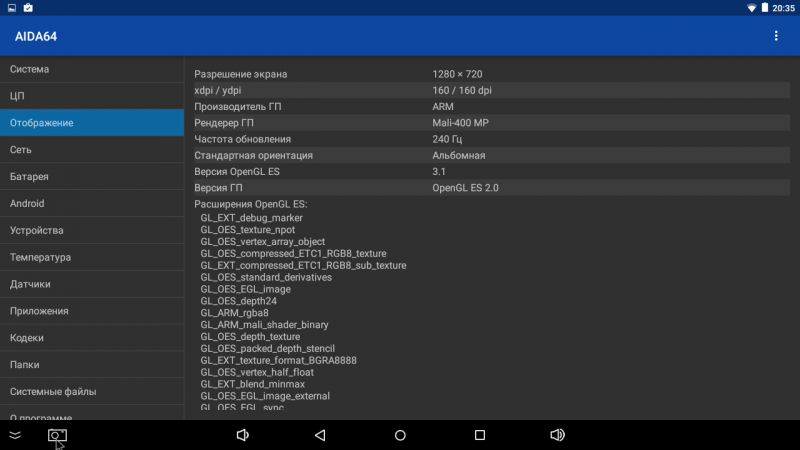Select the Стандартная ориентация row
The image size is (800, 450).
pos(492,156)
